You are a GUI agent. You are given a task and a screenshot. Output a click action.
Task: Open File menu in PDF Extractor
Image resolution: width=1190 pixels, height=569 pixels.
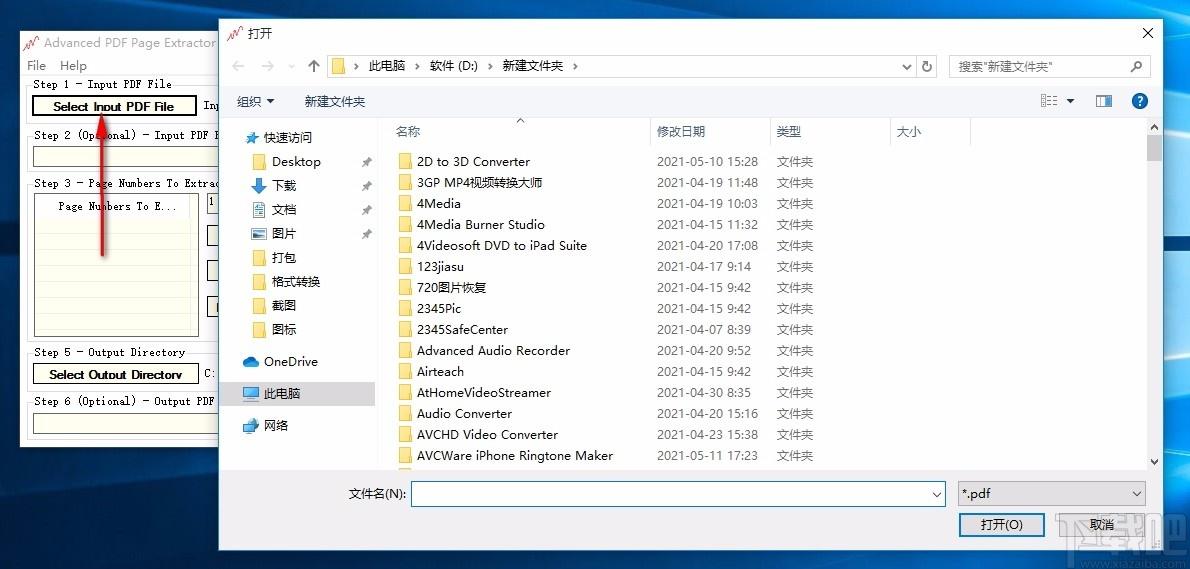(36, 65)
